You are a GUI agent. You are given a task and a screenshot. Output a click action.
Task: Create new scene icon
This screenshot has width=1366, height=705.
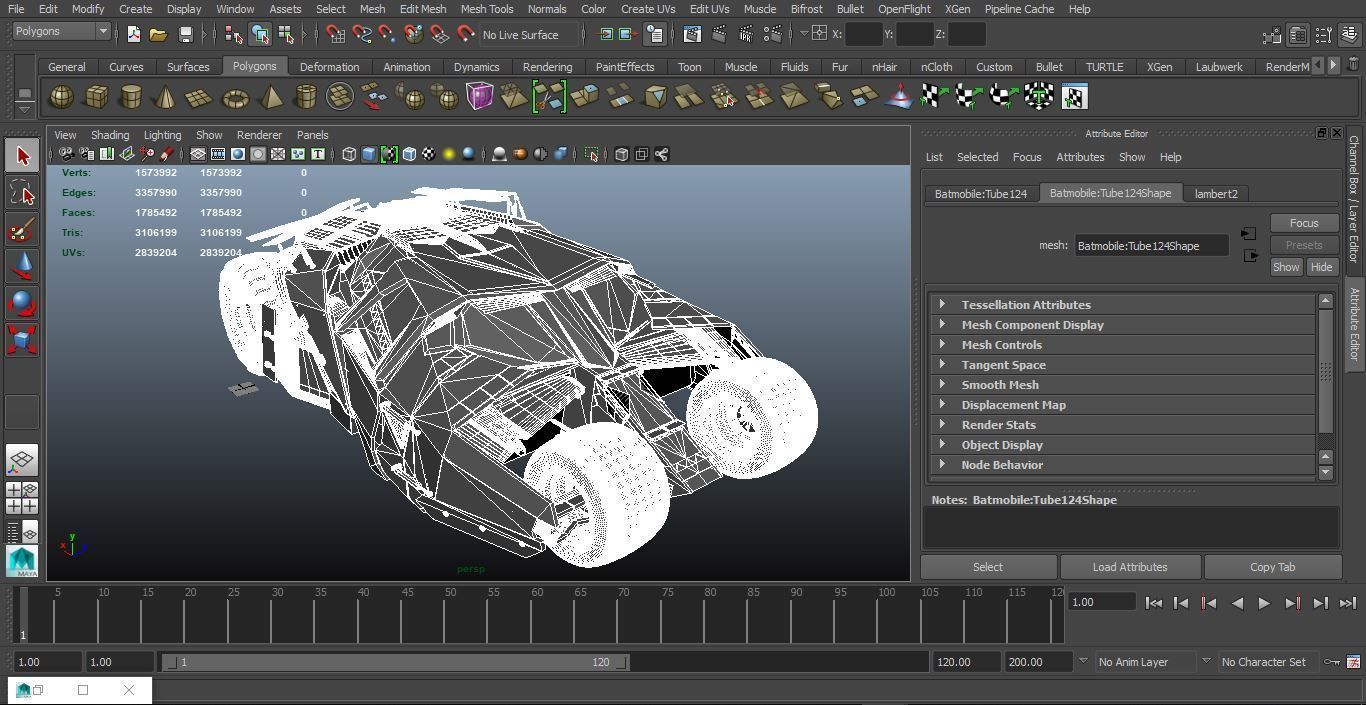133,34
